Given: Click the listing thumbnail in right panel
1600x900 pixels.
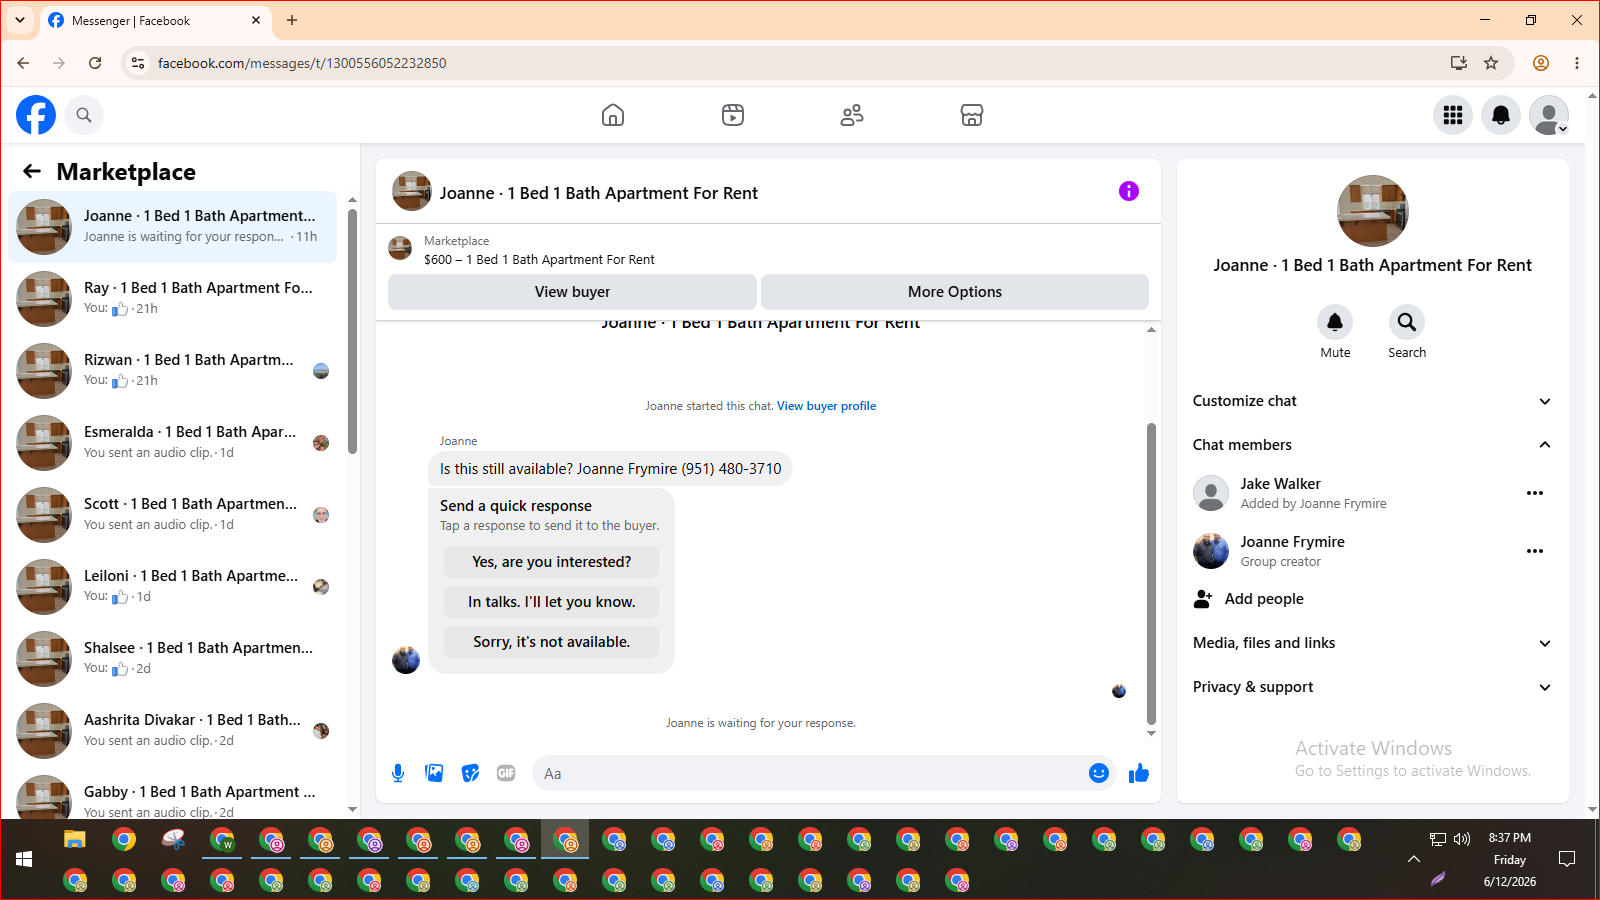Looking at the screenshot, I should [x=1373, y=211].
